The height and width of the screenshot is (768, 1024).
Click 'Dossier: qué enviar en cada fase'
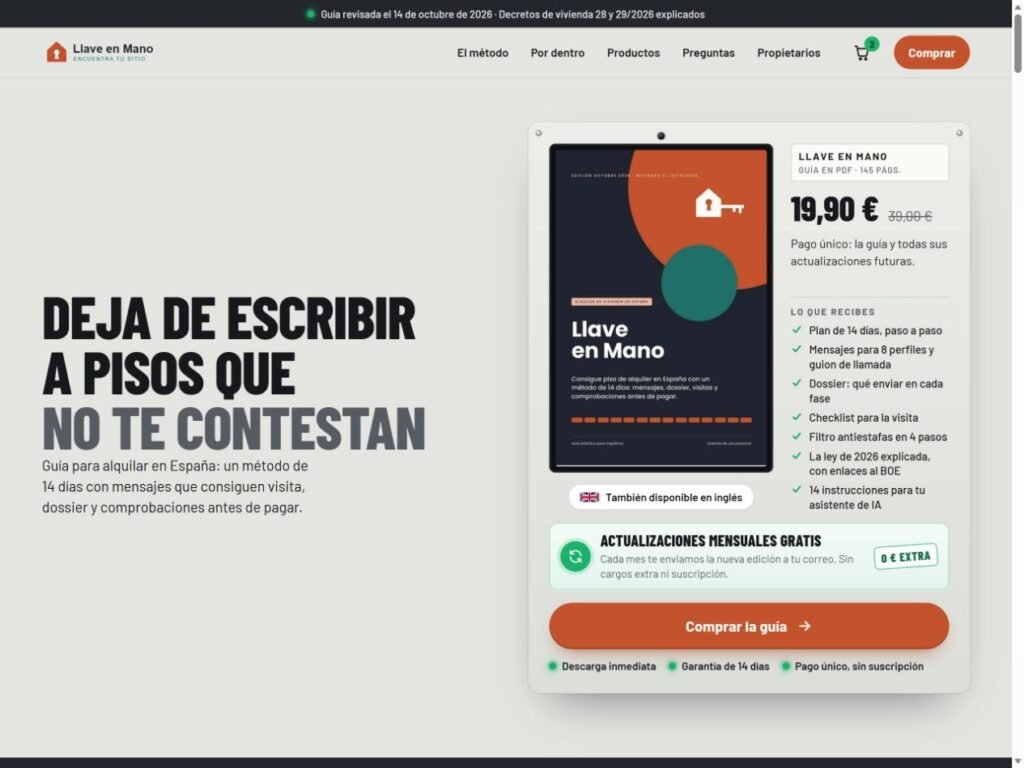(x=876, y=391)
